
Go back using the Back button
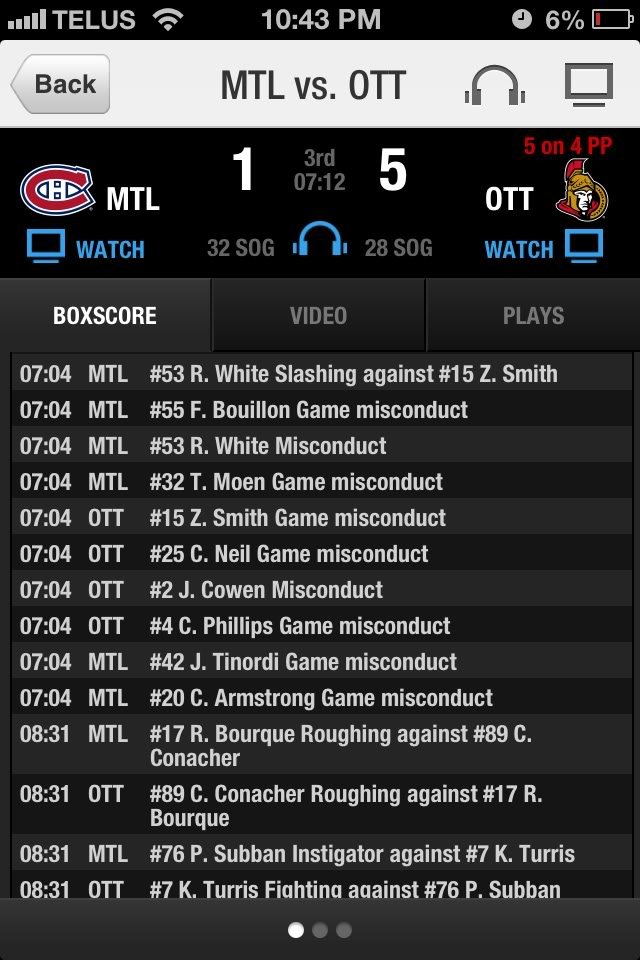[60, 84]
